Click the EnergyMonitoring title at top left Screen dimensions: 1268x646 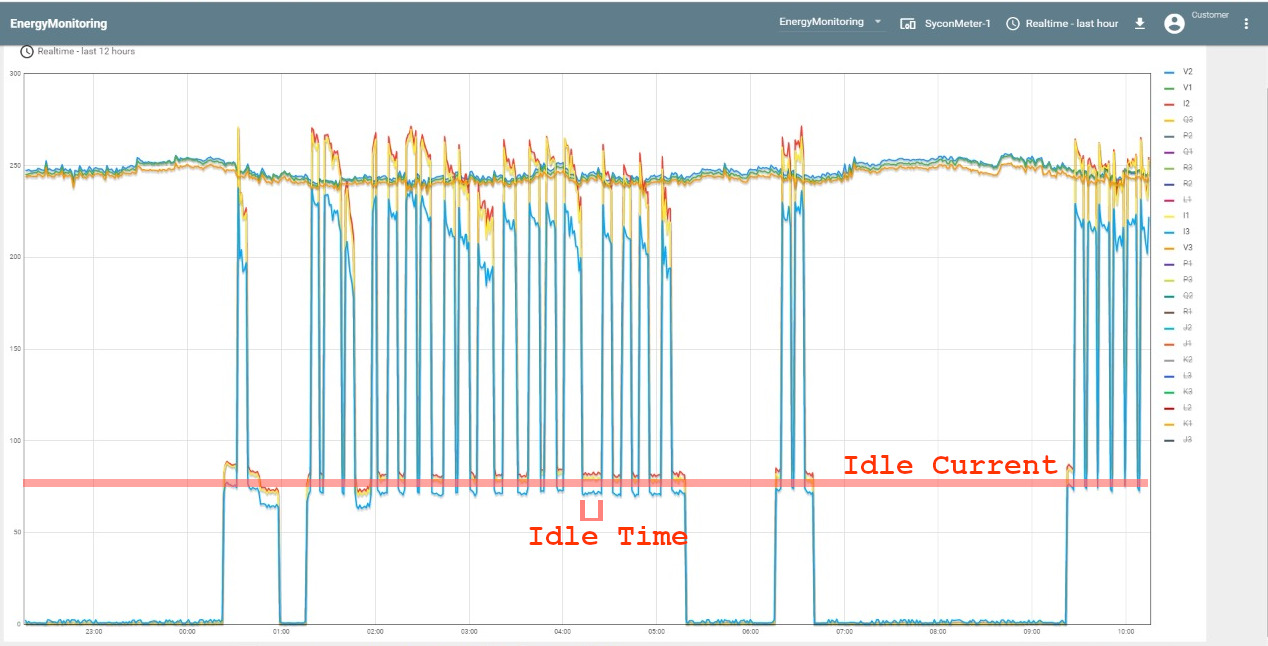58,23
